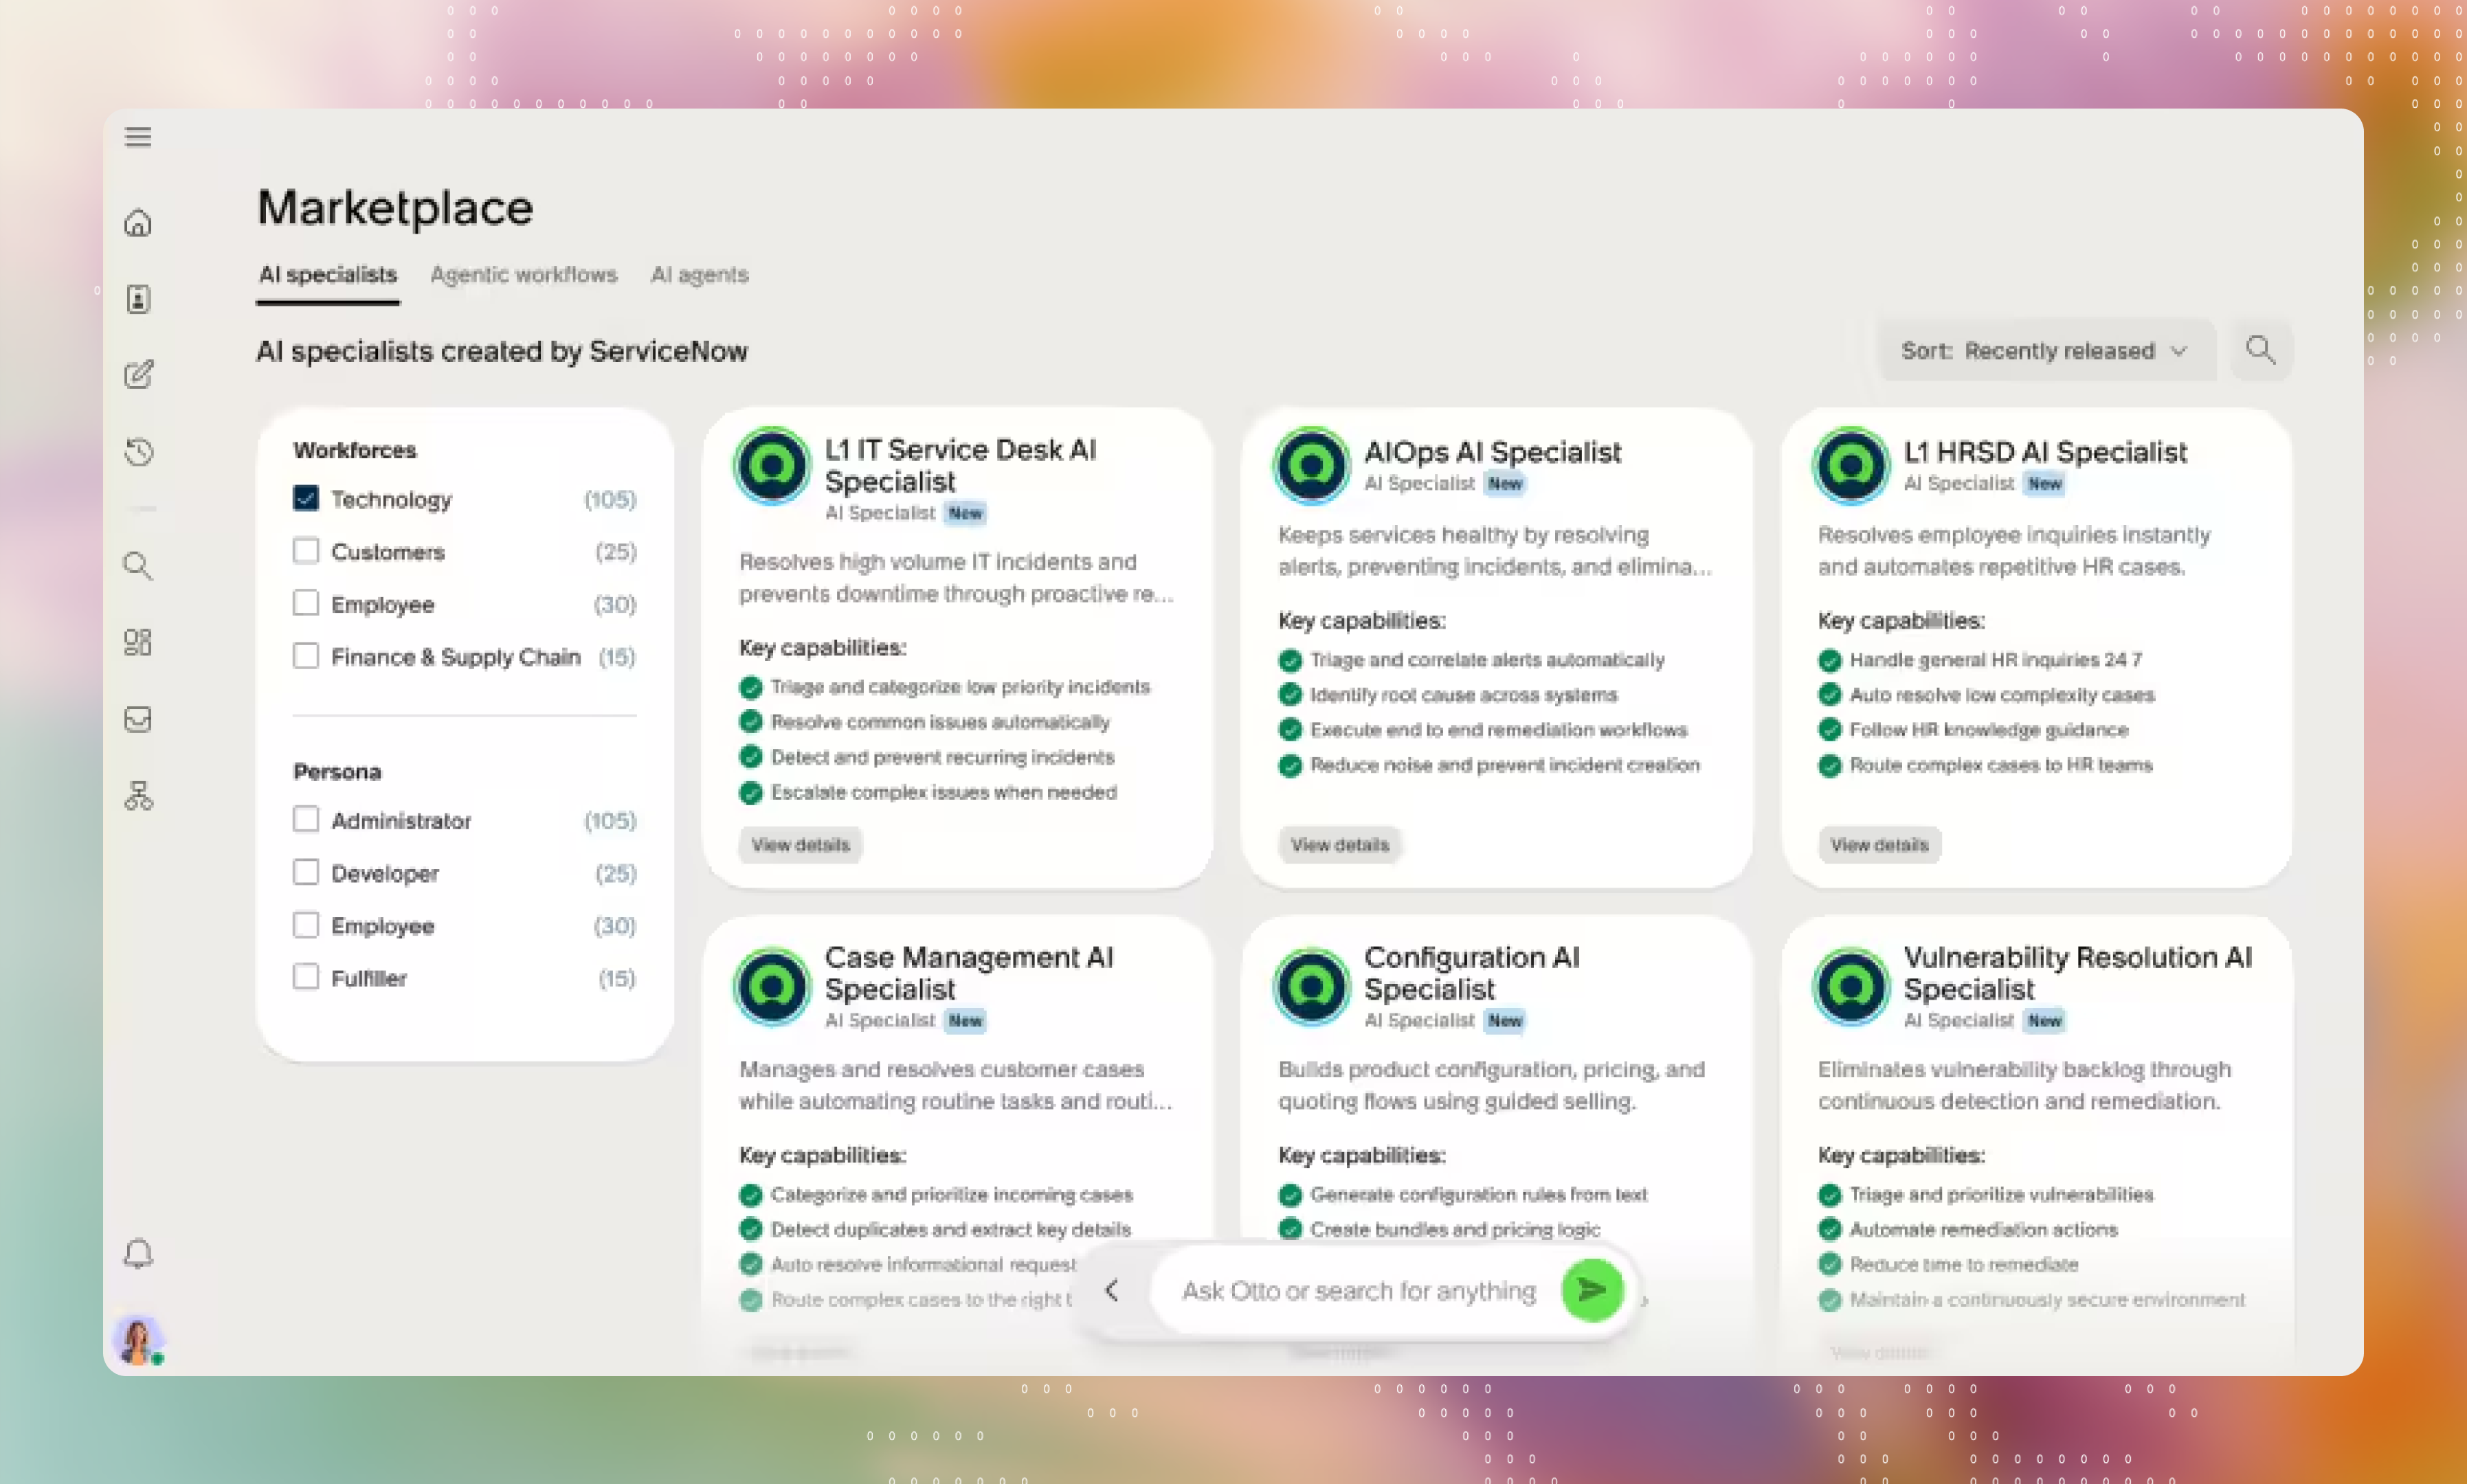Click the L1 IT Service Desk specialist logo
2467x1484 pixels.
[x=772, y=466]
